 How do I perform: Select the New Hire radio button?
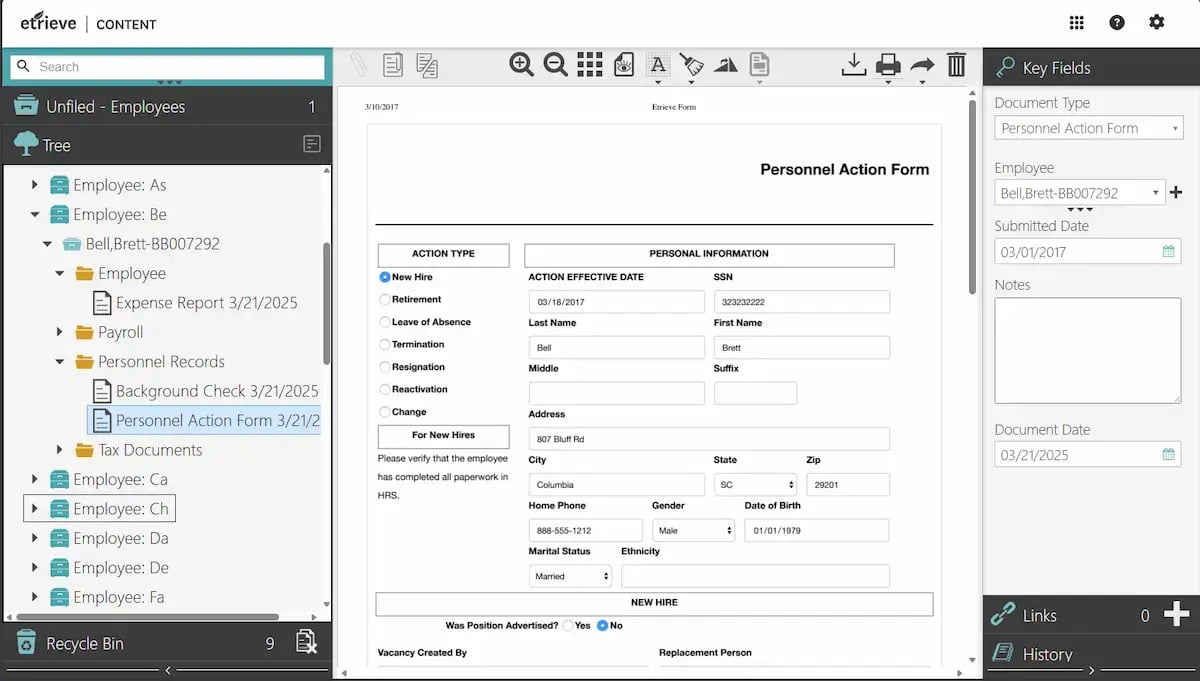click(384, 277)
